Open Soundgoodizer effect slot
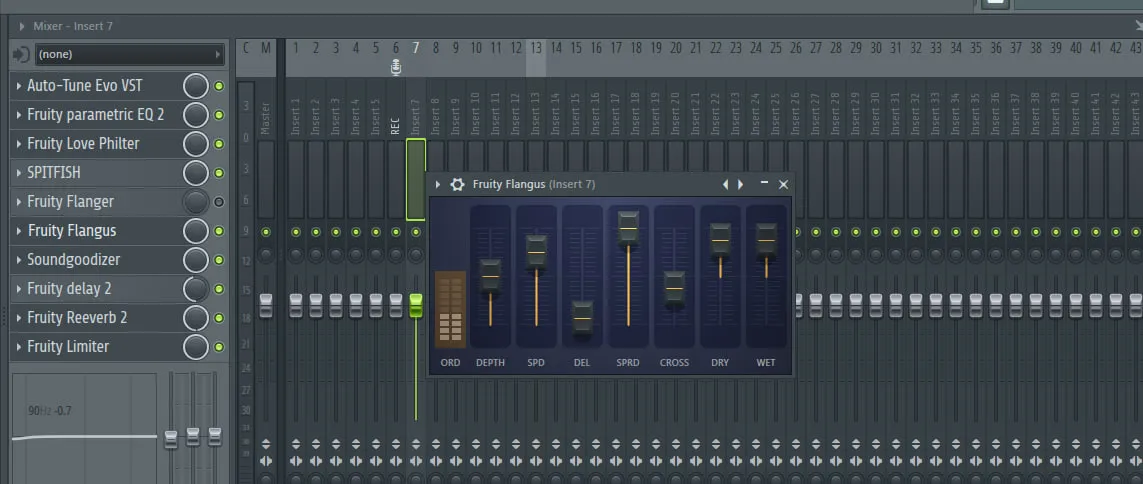 pyautogui.click(x=74, y=259)
